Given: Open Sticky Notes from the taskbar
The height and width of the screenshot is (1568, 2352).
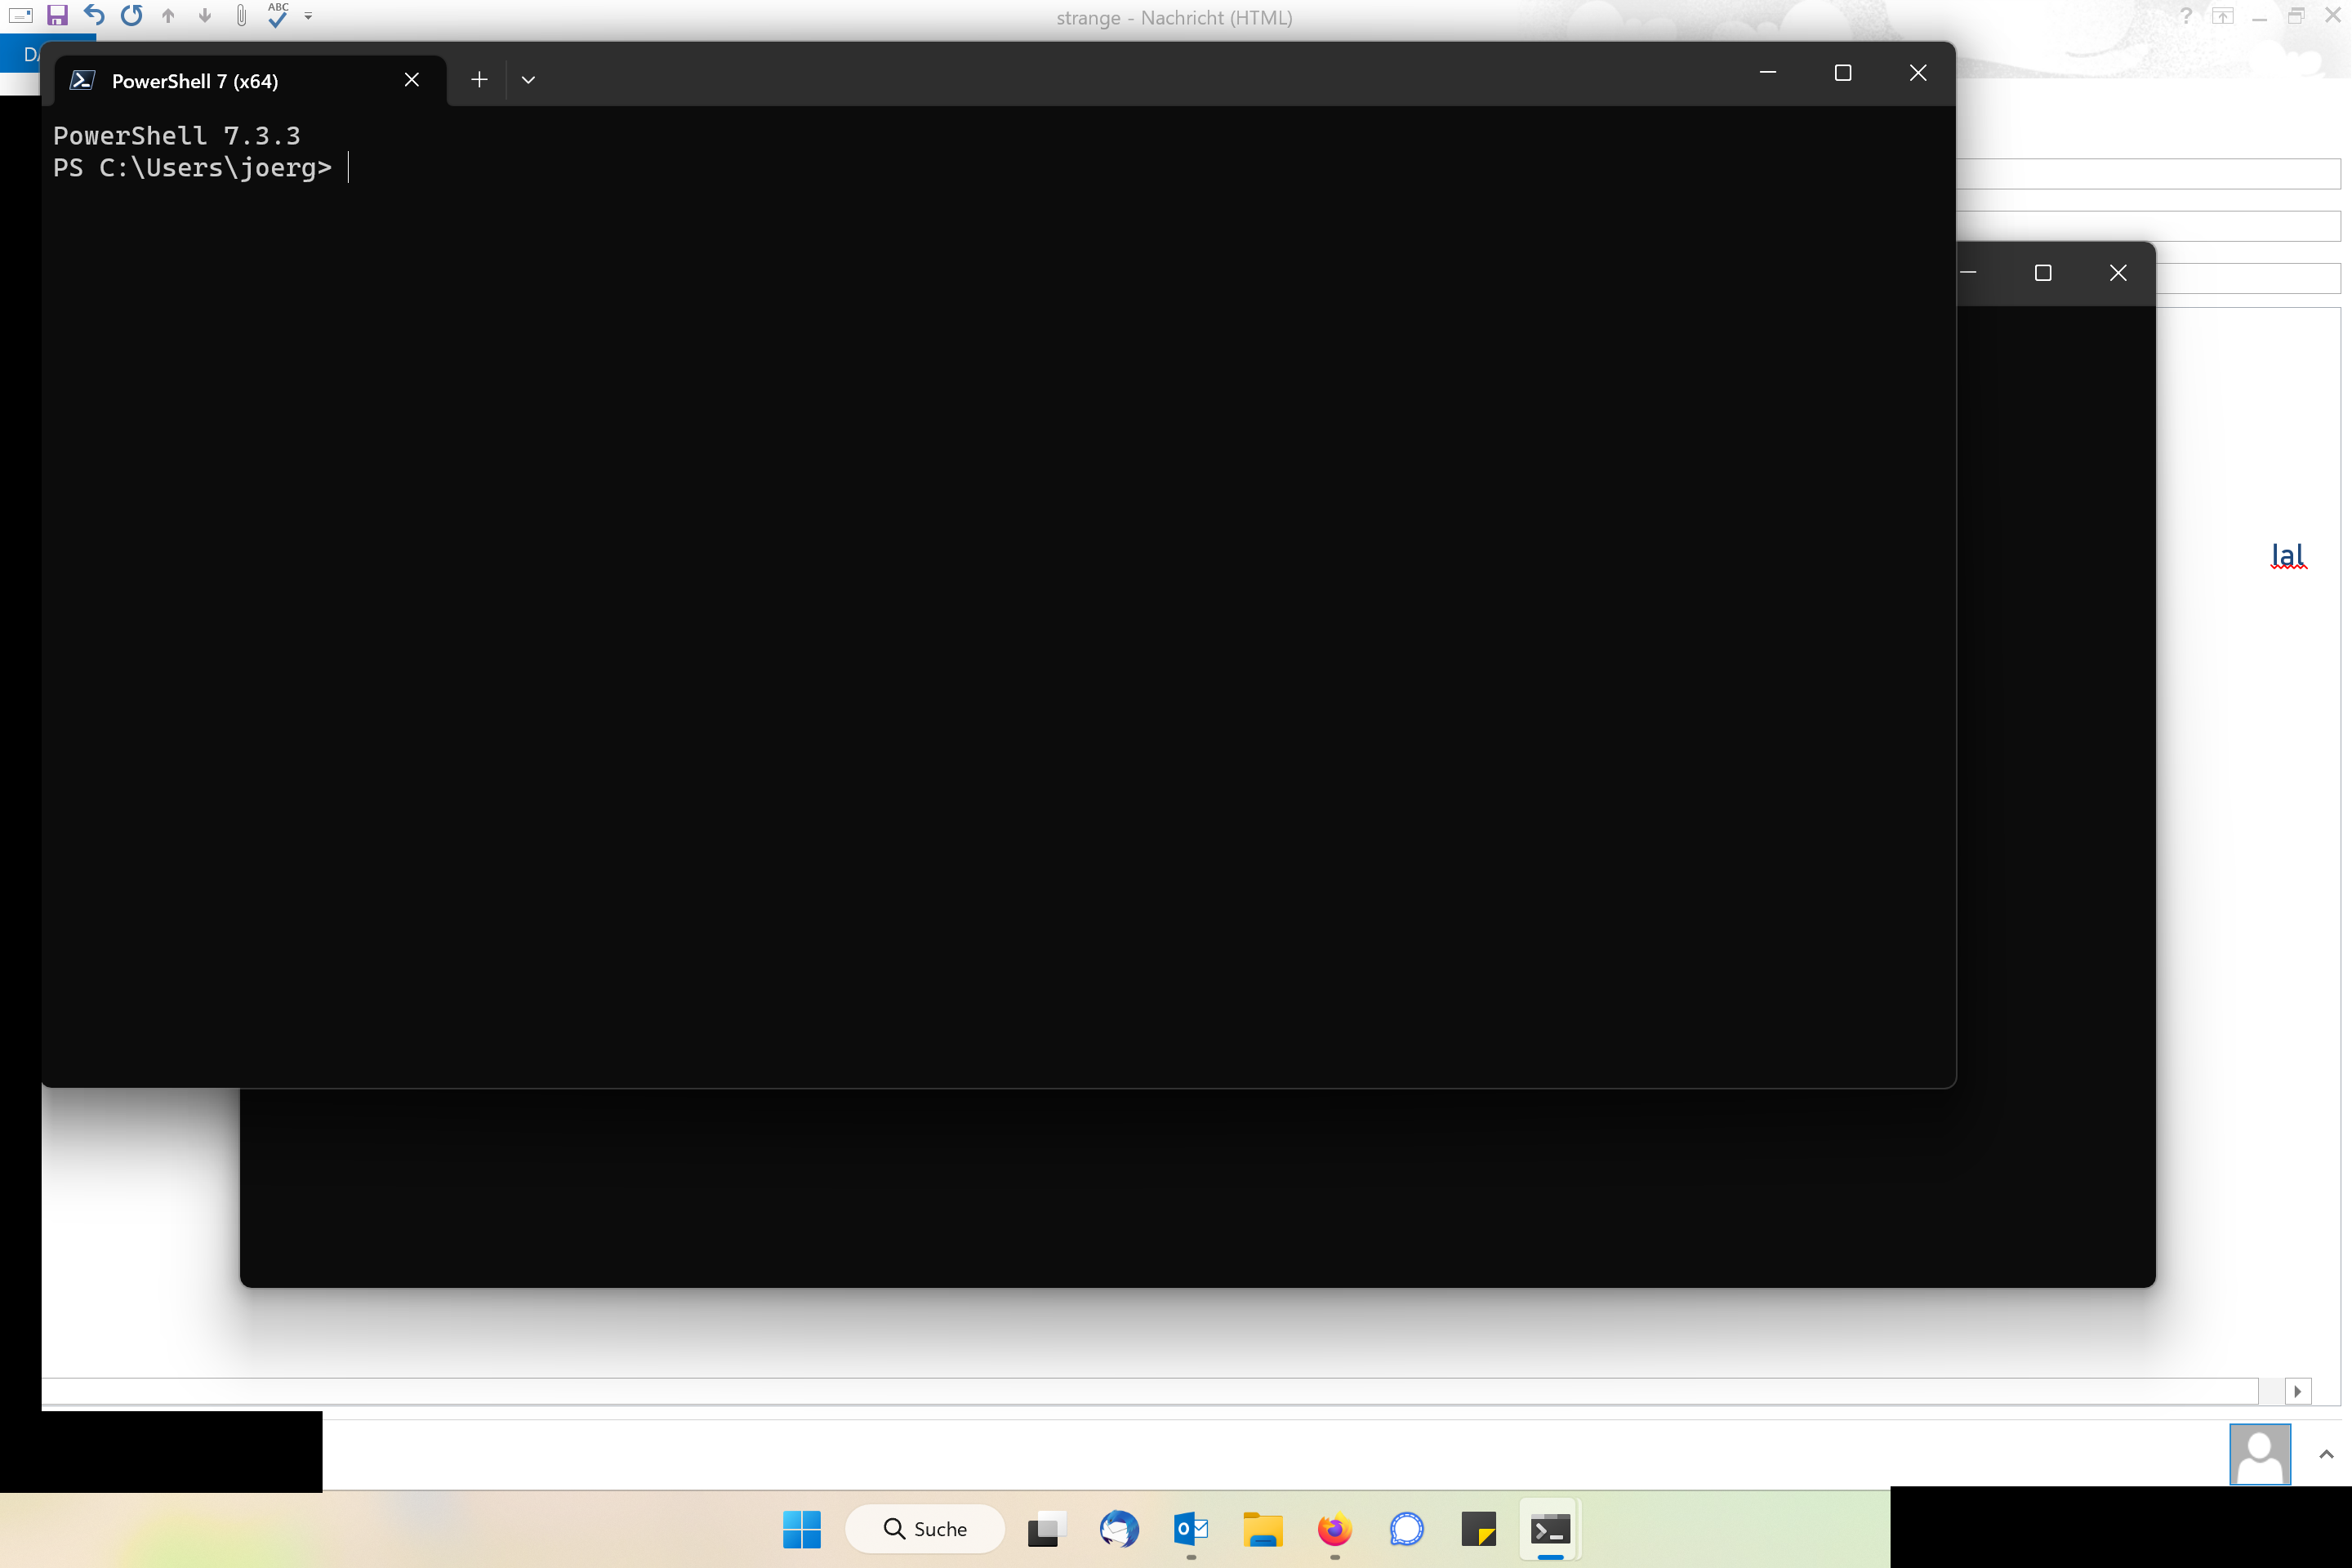Looking at the screenshot, I should (1479, 1529).
